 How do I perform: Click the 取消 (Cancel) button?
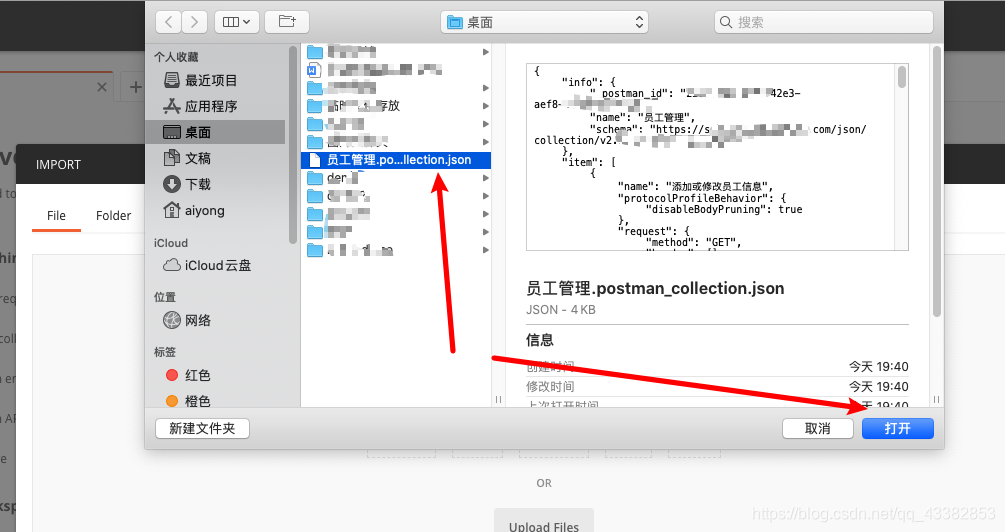[x=817, y=428]
